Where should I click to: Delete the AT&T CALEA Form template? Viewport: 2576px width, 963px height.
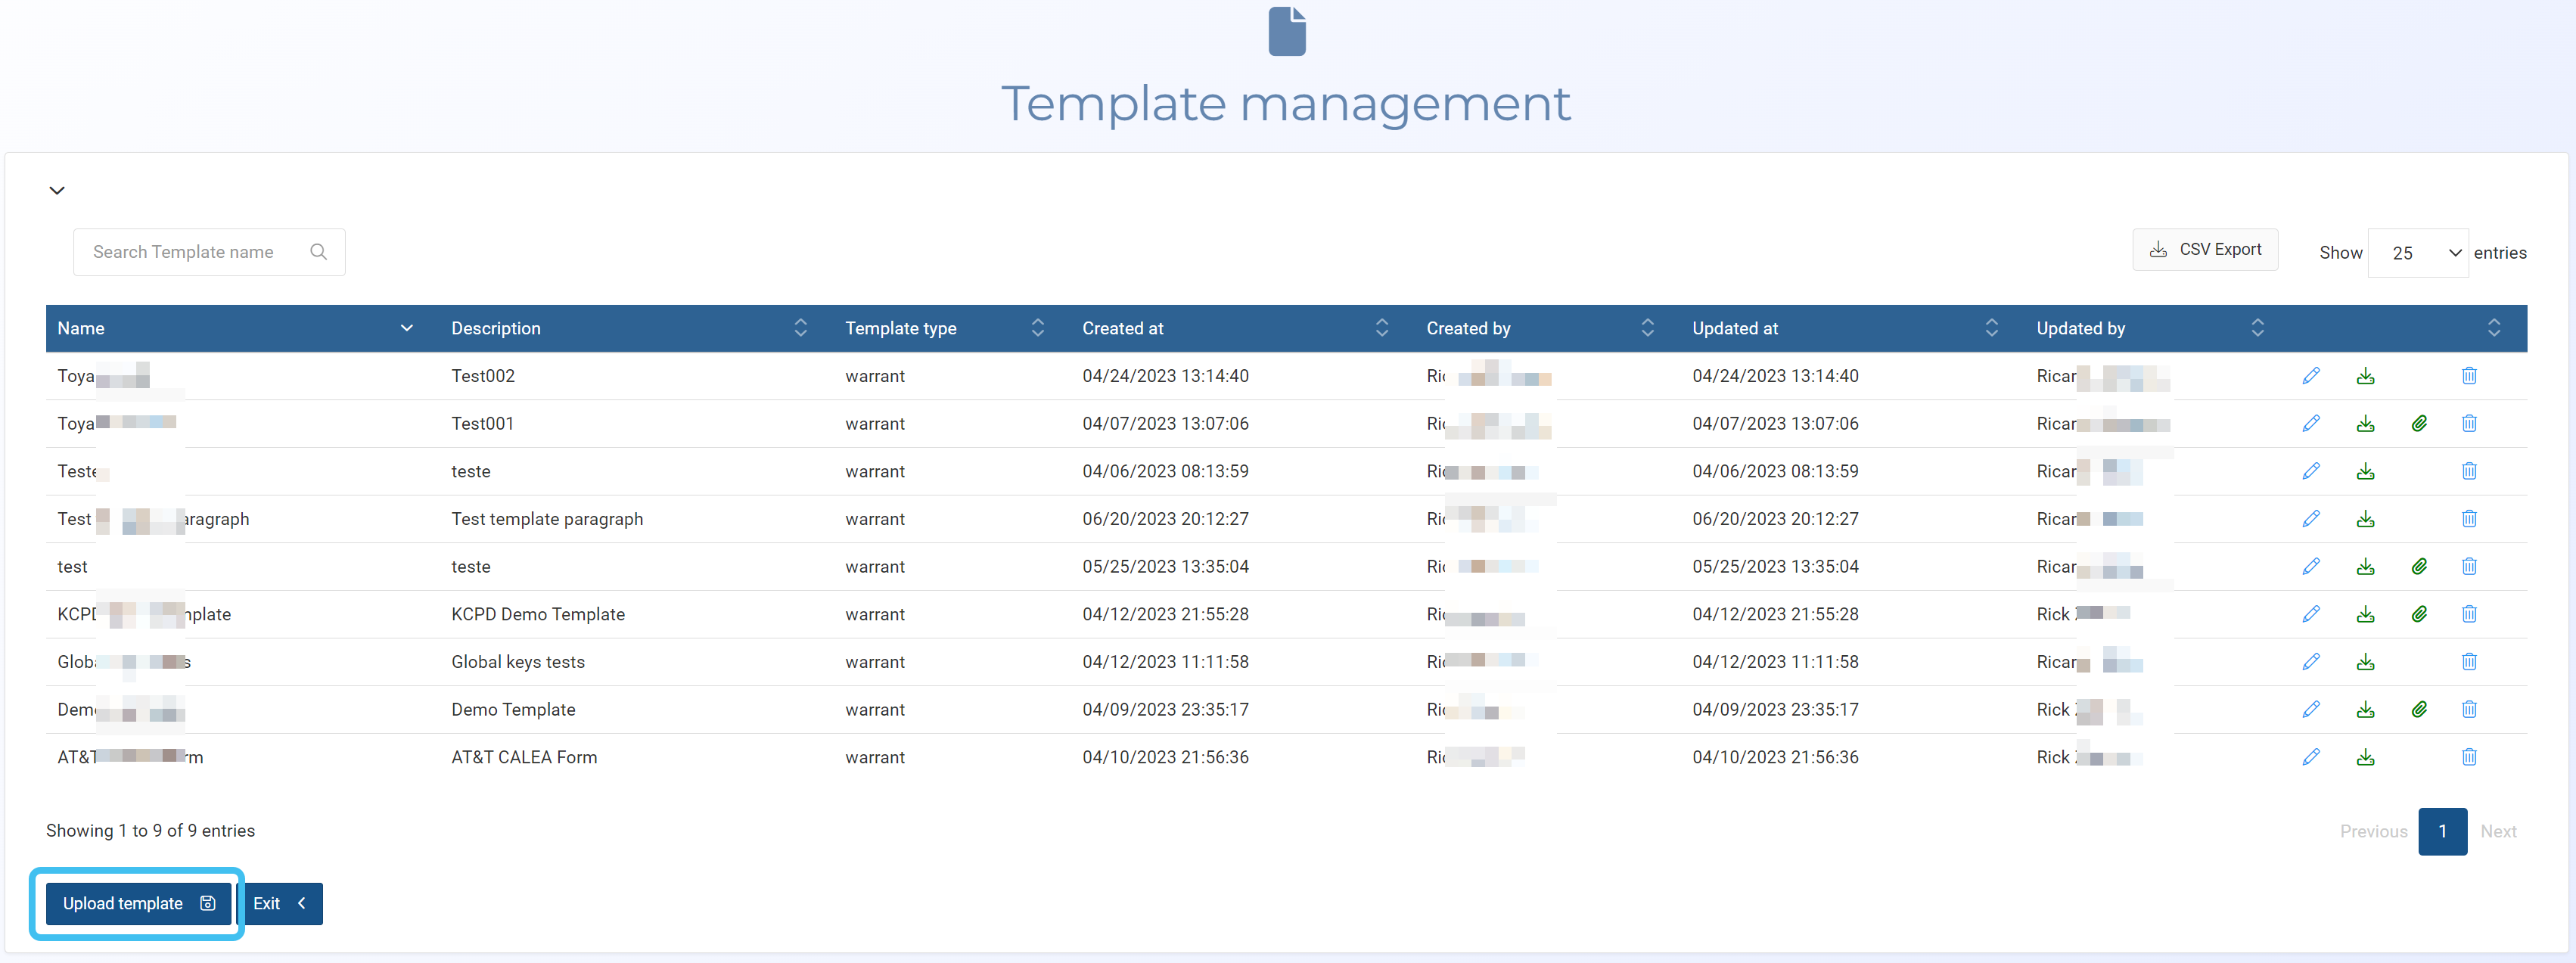[2468, 757]
